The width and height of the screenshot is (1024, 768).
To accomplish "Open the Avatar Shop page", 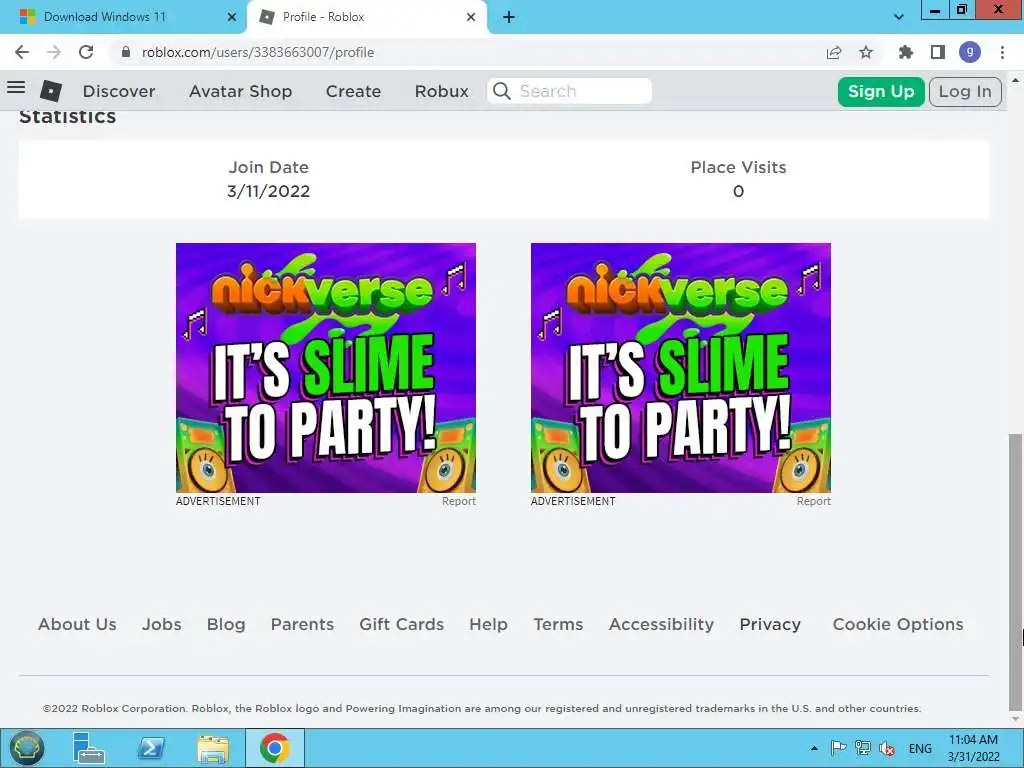I will pos(240,91).
